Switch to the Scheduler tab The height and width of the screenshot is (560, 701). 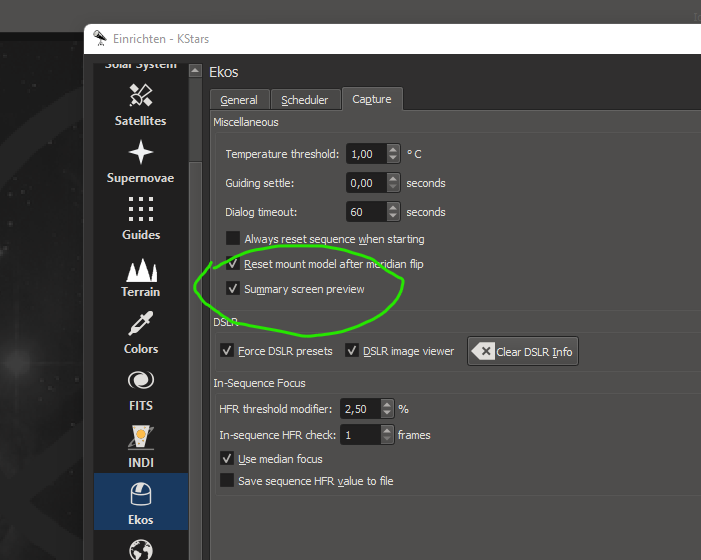[x=304, y=100]
